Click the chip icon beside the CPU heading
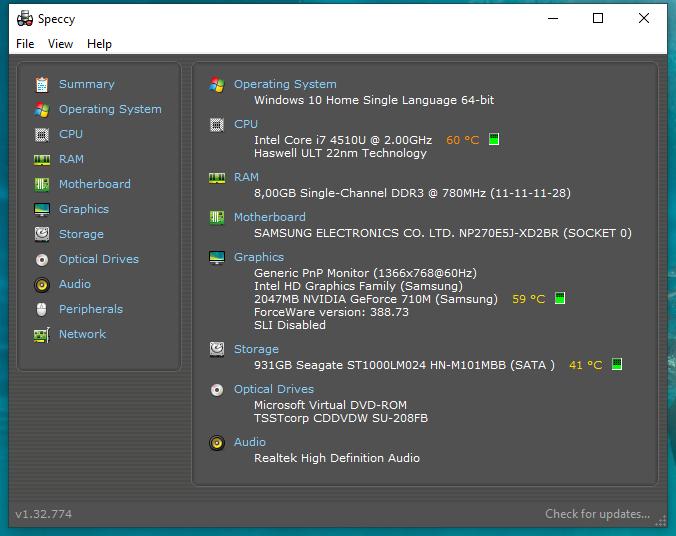 coord(217,125)
